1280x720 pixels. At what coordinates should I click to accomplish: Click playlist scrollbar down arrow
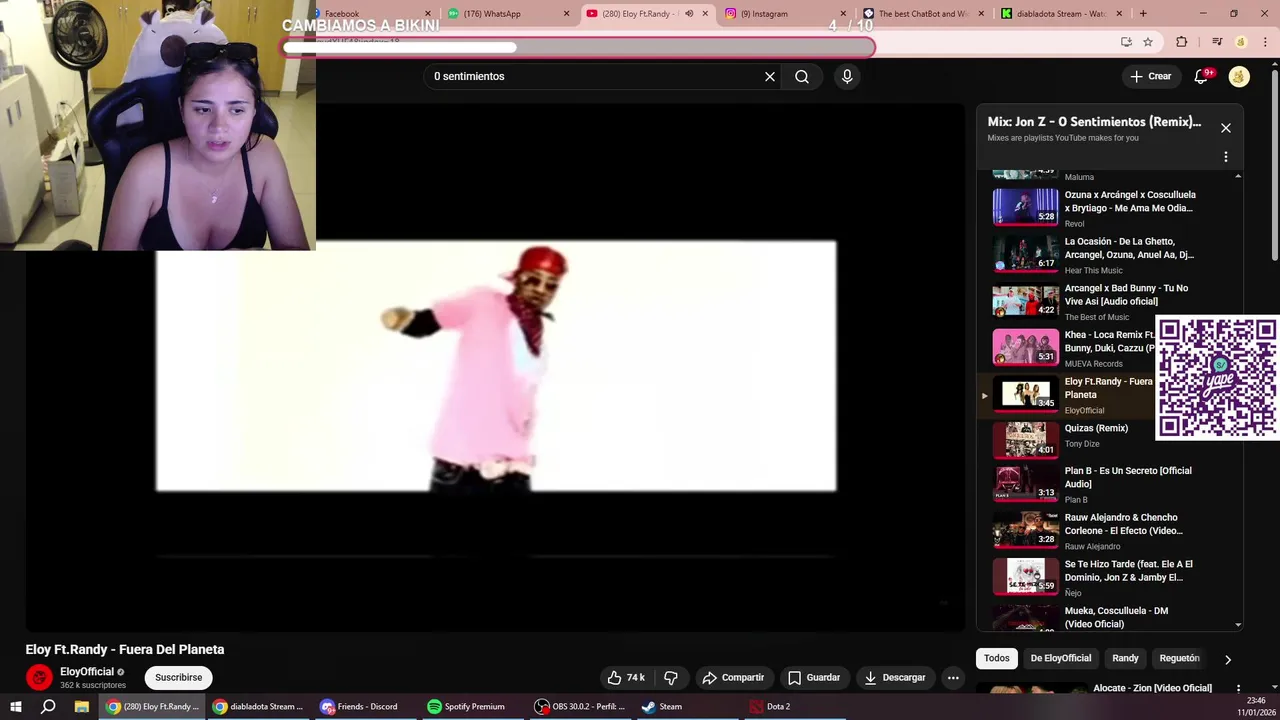[1238, 625]
